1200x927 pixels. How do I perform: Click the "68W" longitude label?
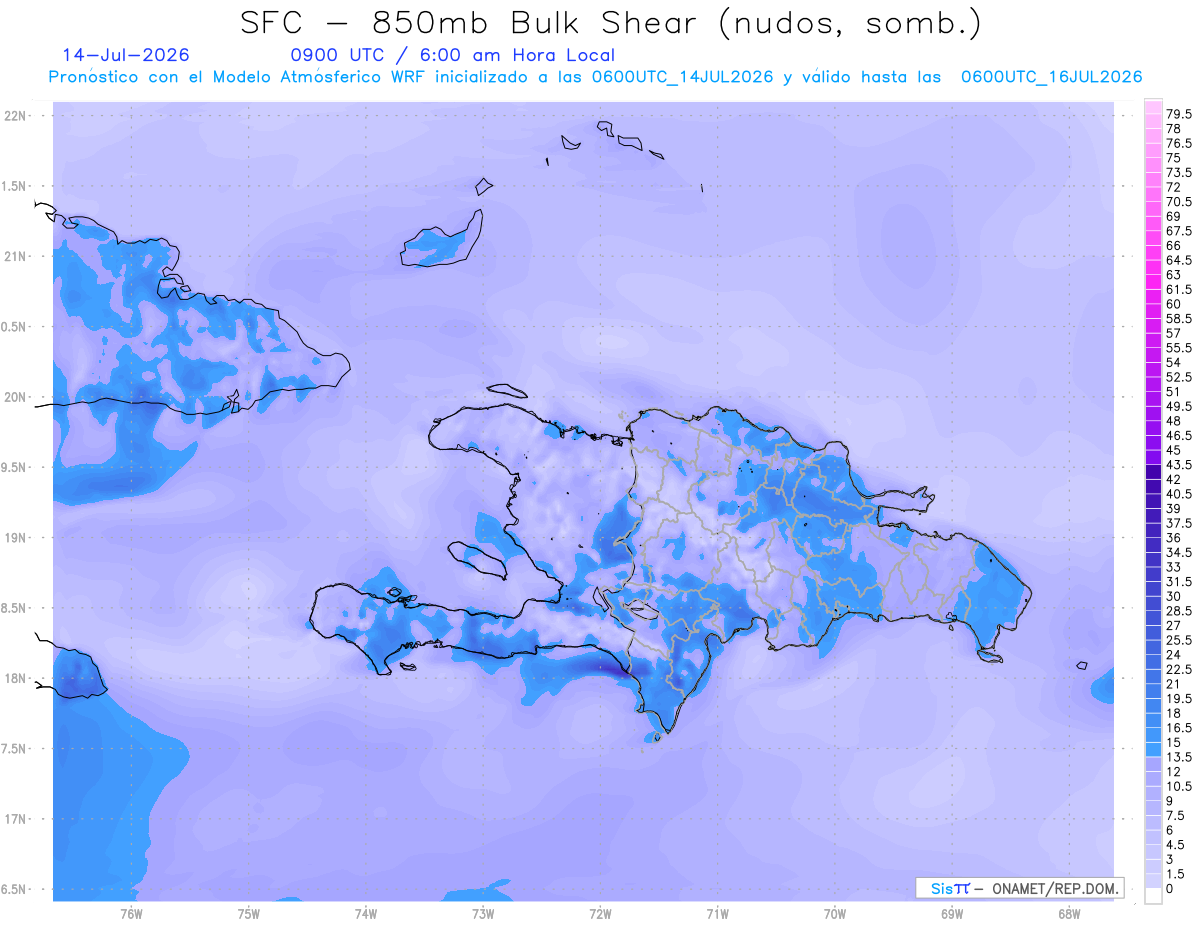click(1069, 913)
